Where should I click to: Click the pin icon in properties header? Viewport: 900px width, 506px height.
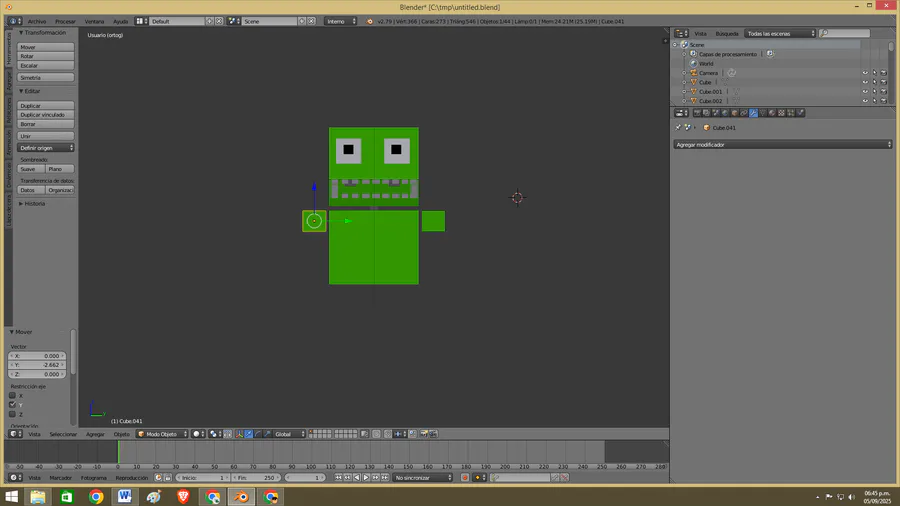pos(678,127)
